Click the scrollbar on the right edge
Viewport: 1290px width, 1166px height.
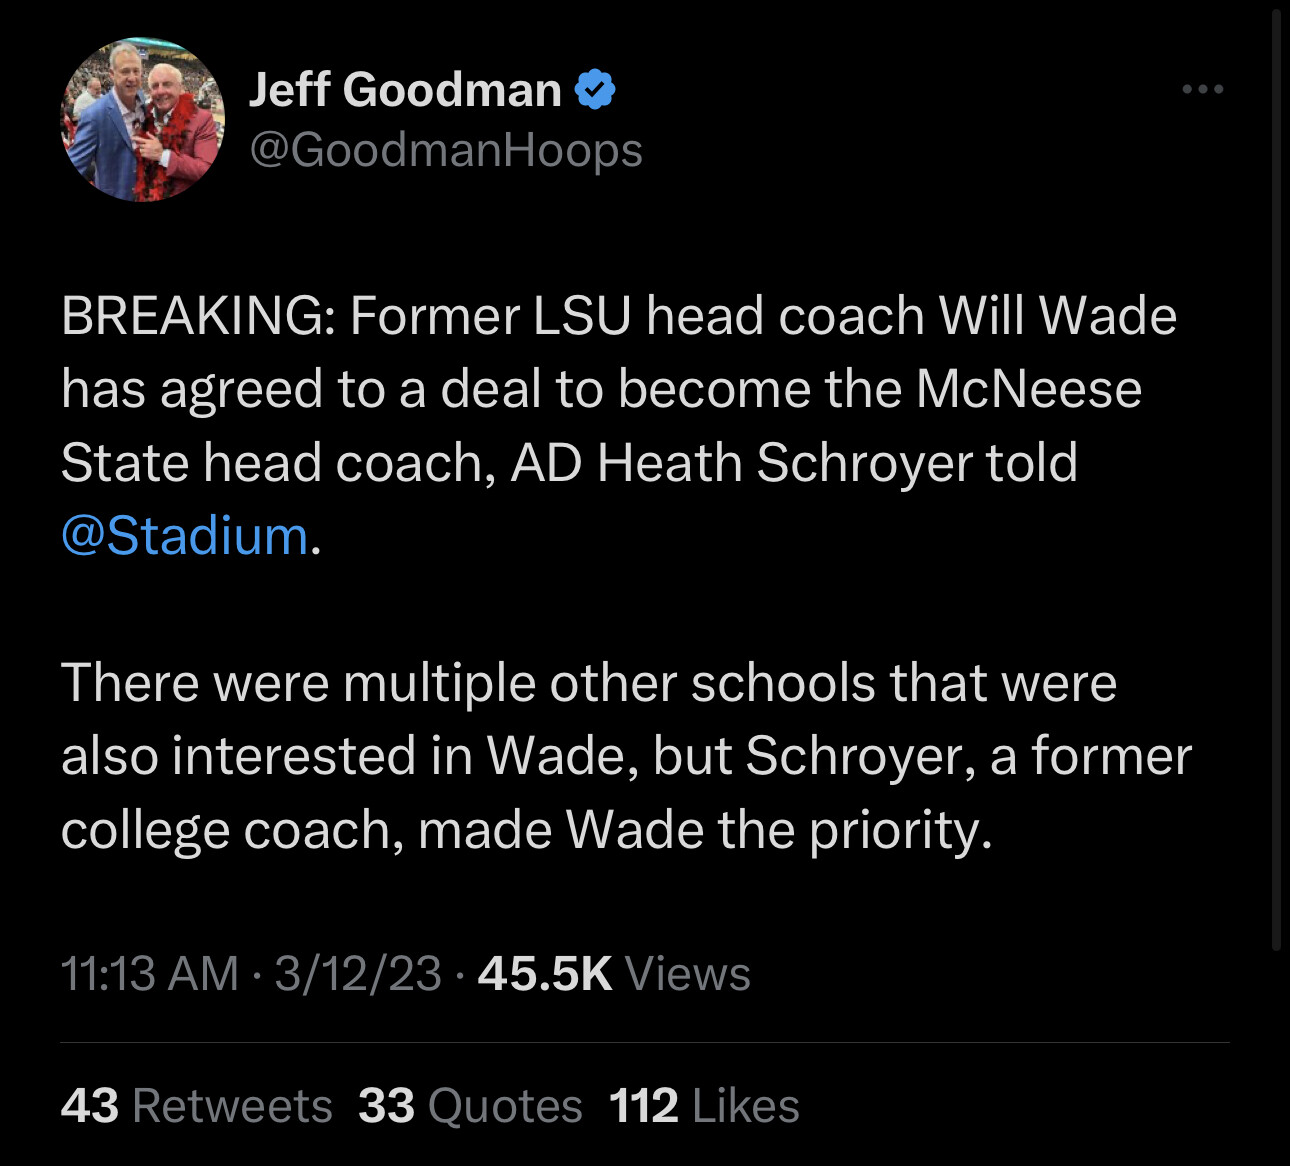pyautogui.click(x=1276, y=480)
